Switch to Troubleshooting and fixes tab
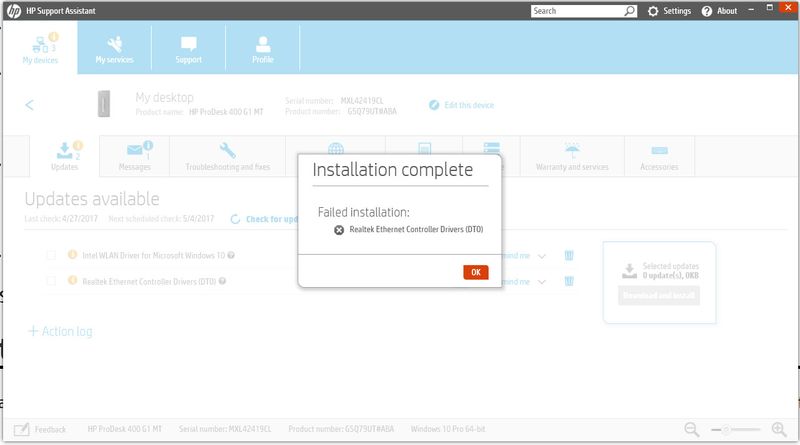 pos(228,157)
